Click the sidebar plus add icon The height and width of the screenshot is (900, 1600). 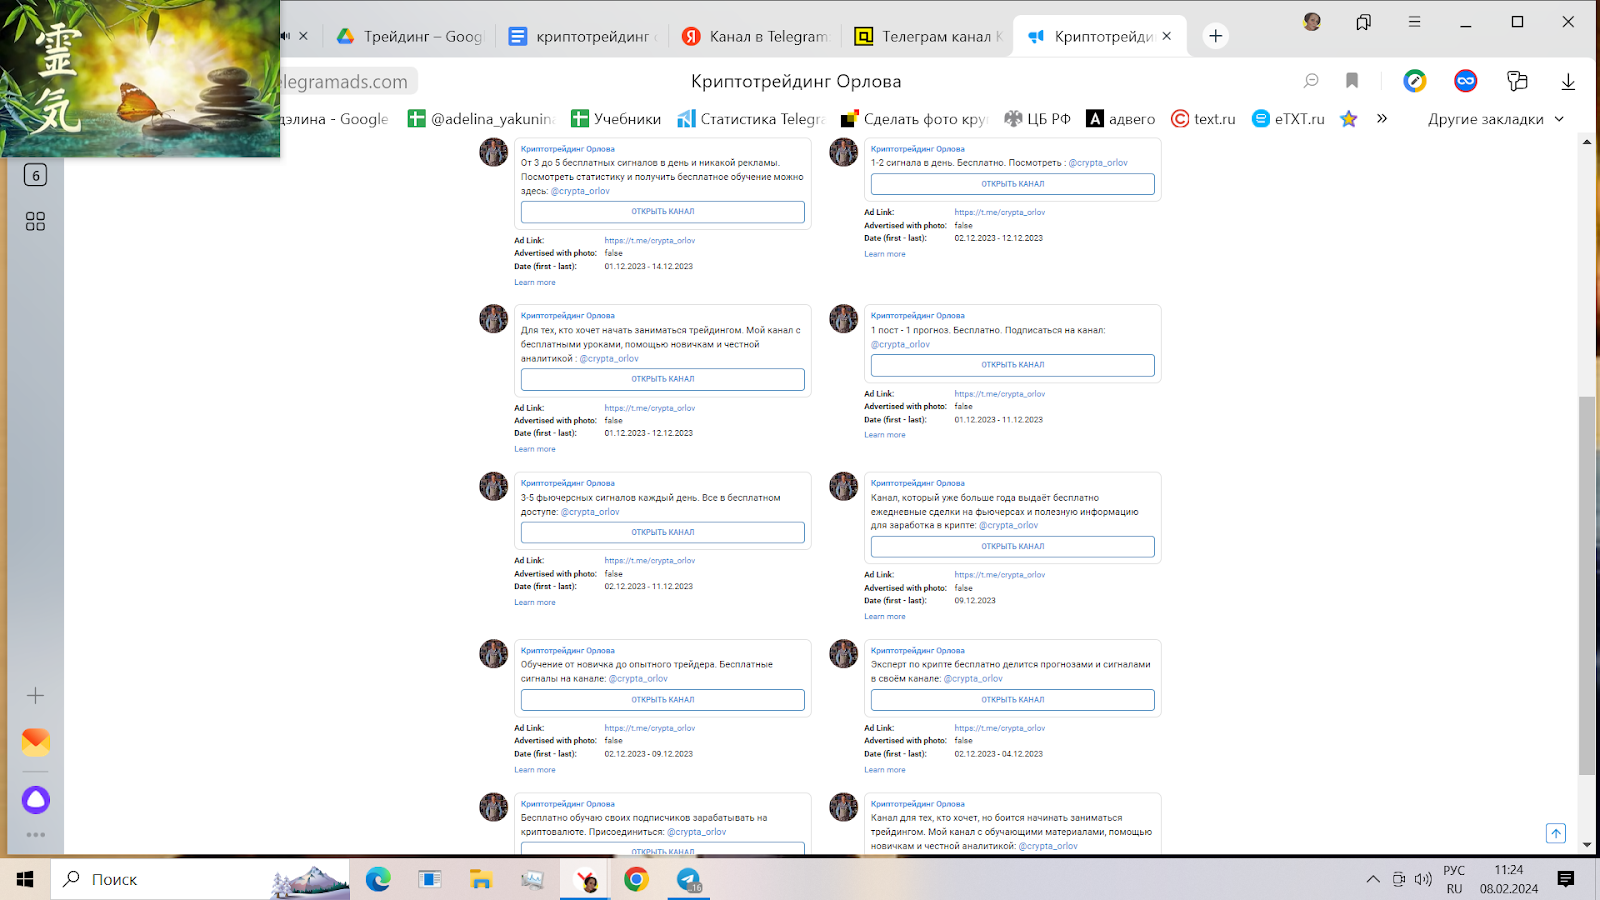(35, 695)
